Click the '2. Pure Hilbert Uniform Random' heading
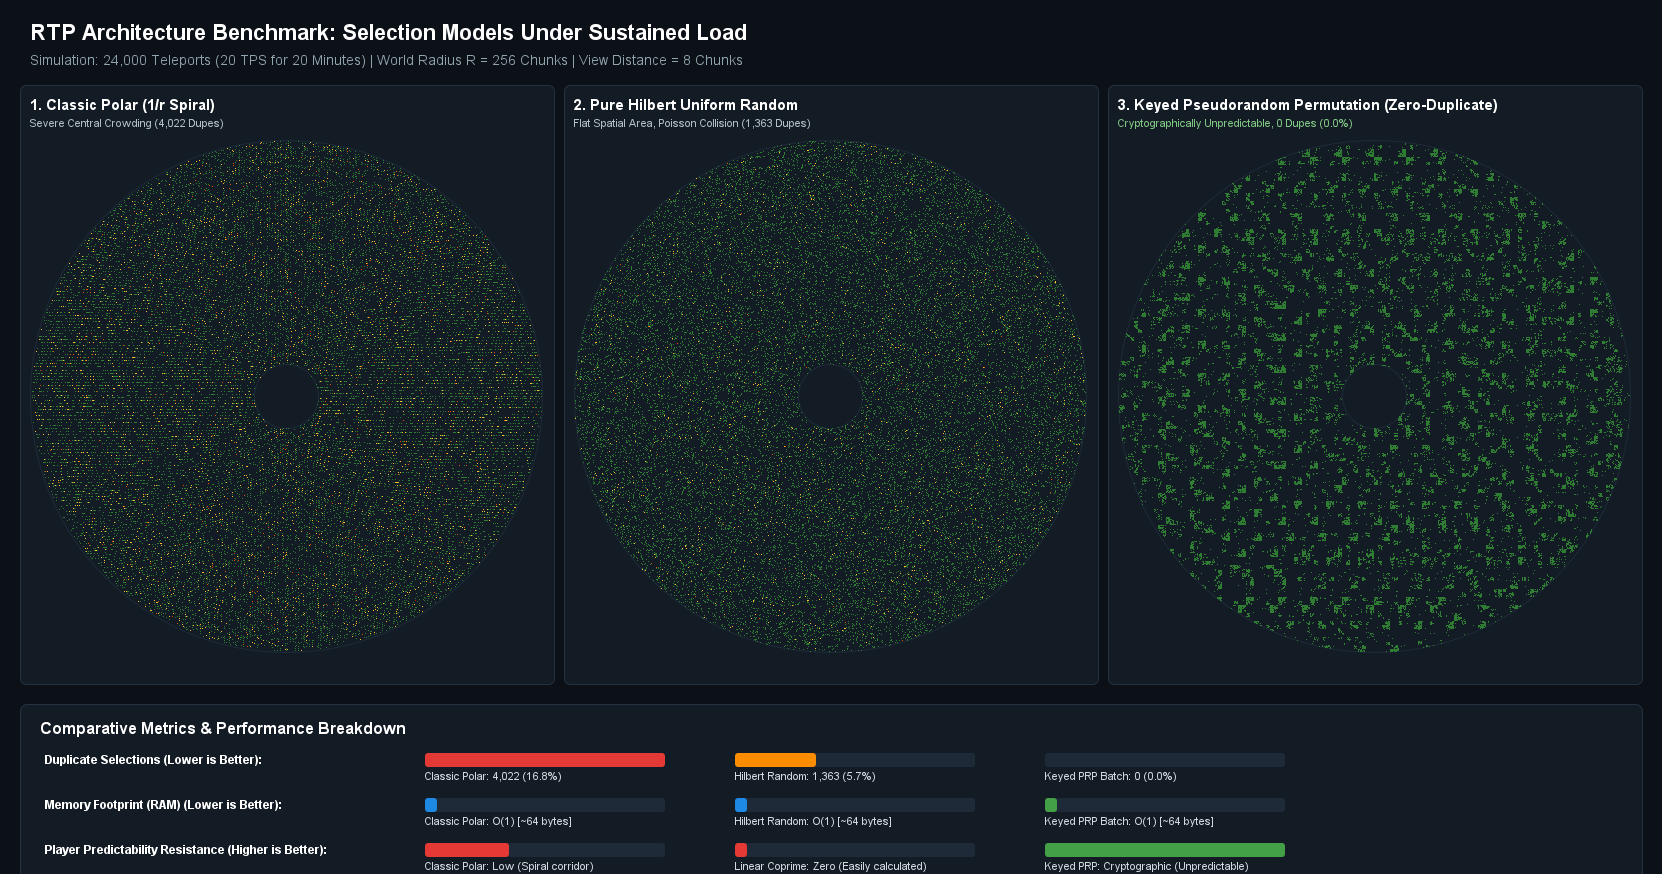 click(x=685, y=105)
